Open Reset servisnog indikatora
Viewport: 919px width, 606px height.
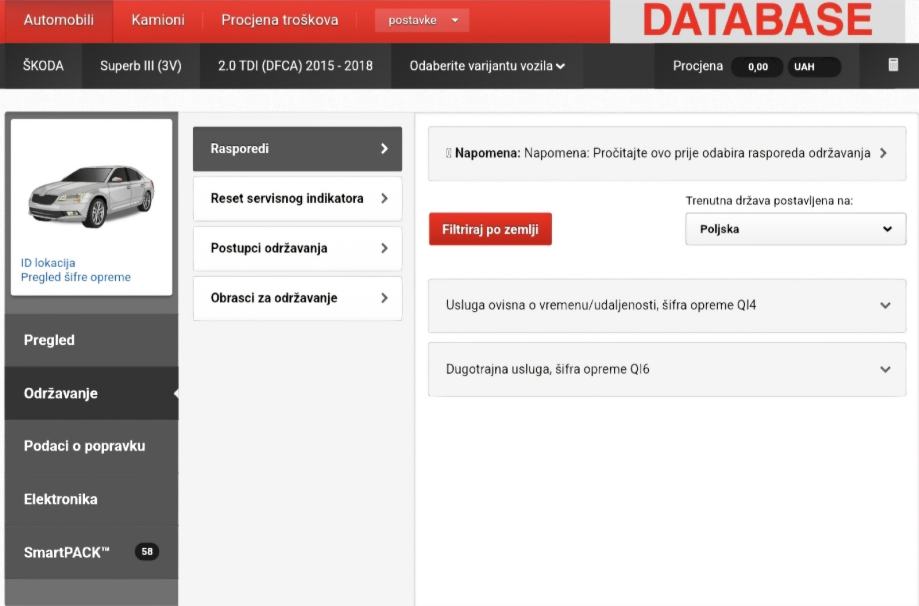[297, 199]
